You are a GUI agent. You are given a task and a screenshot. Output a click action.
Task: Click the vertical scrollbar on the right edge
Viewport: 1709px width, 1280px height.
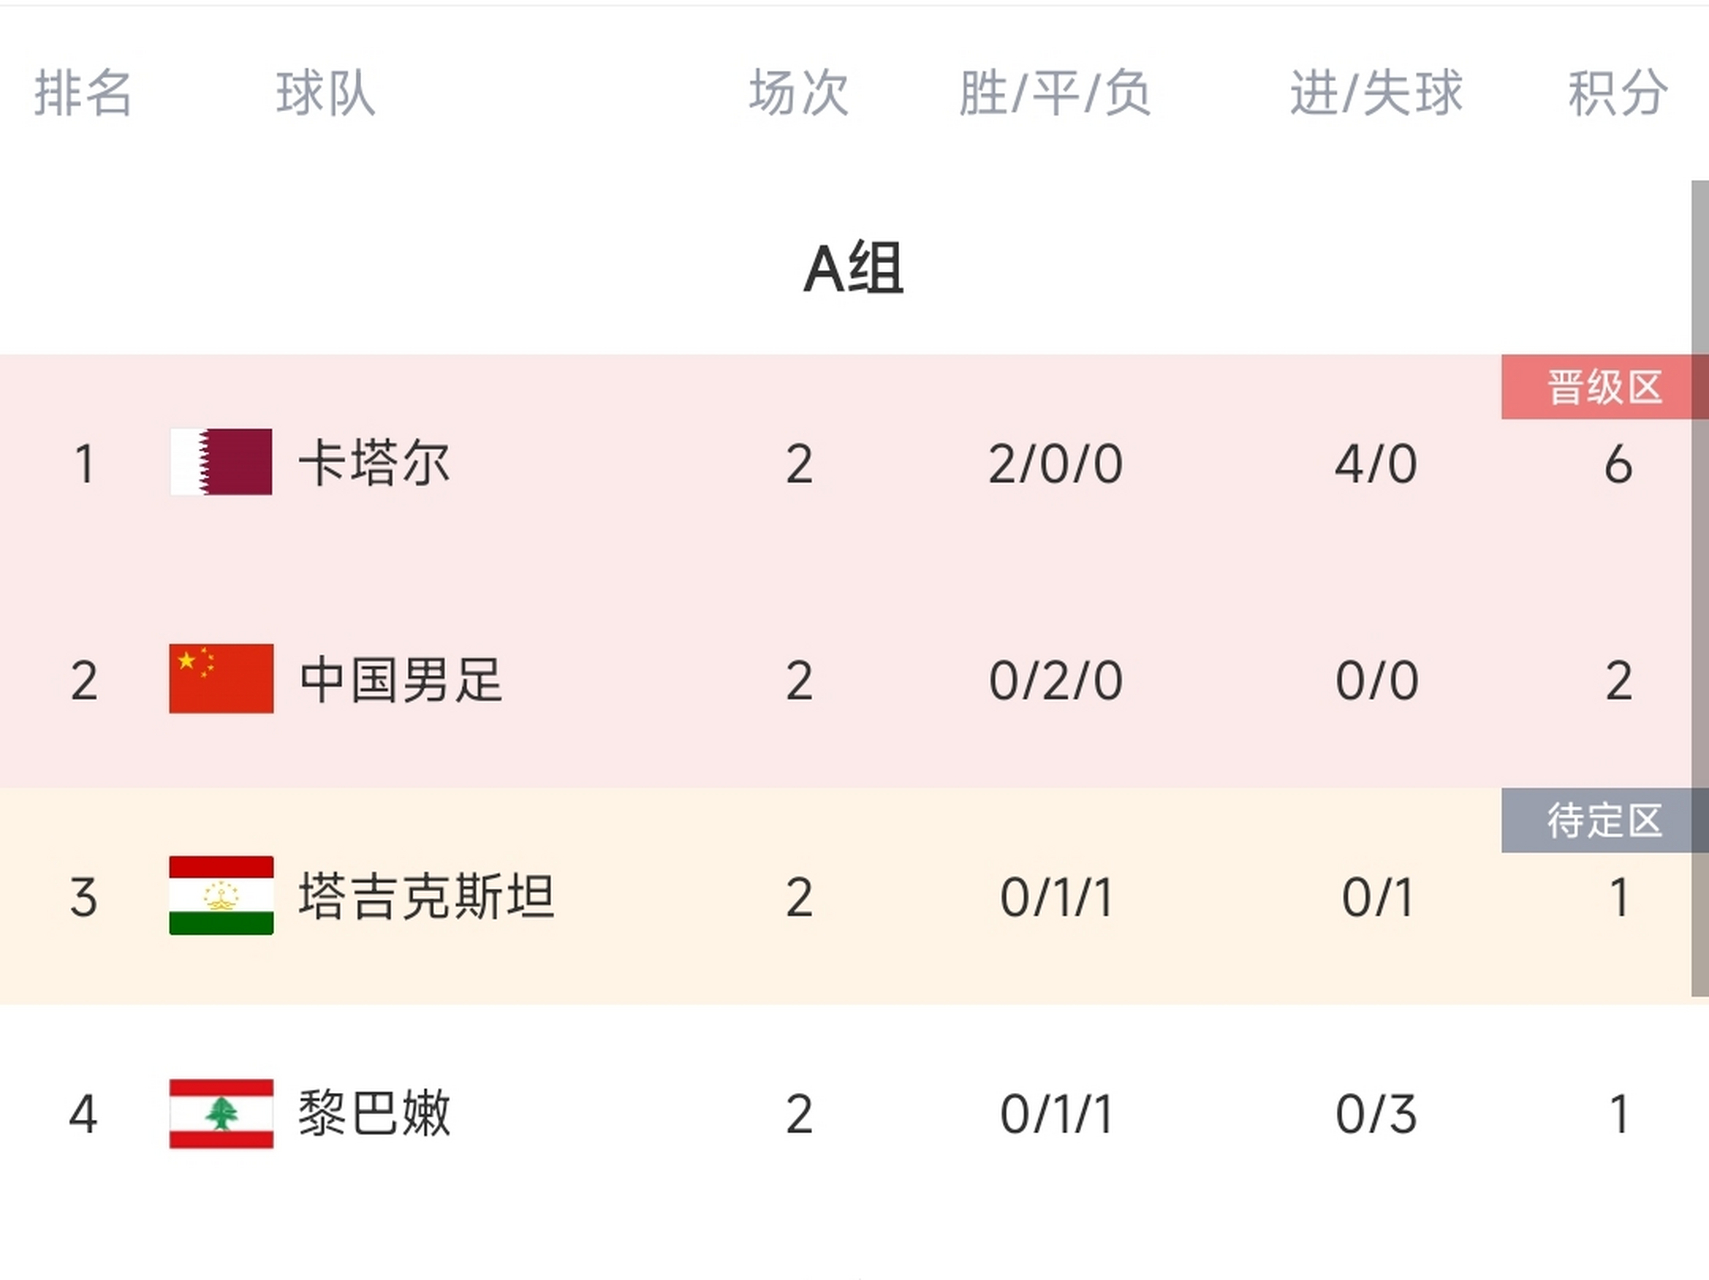[x=1700, y=589]
